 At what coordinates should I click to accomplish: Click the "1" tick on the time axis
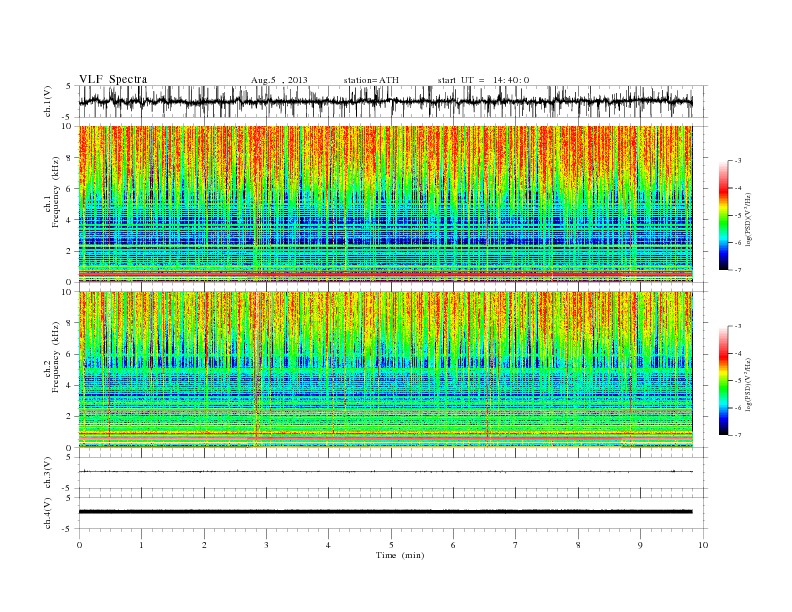141,545
